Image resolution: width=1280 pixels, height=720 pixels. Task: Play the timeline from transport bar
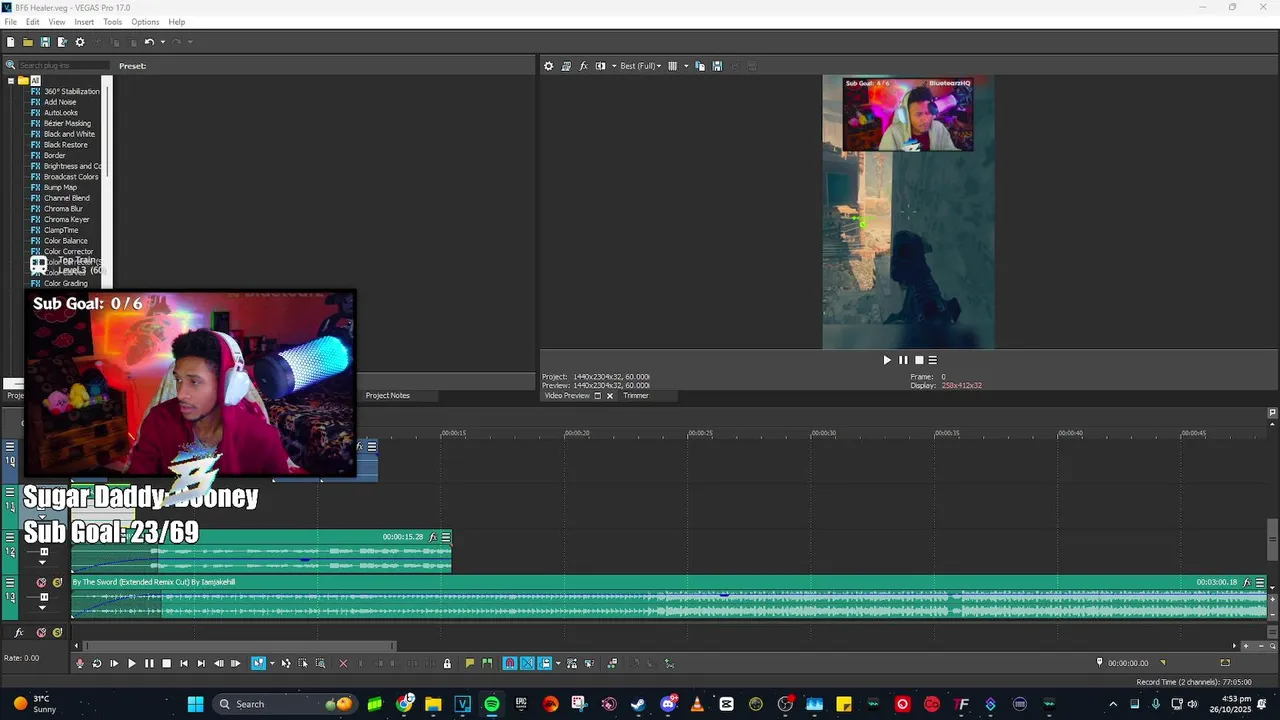[x=131, y=663]
